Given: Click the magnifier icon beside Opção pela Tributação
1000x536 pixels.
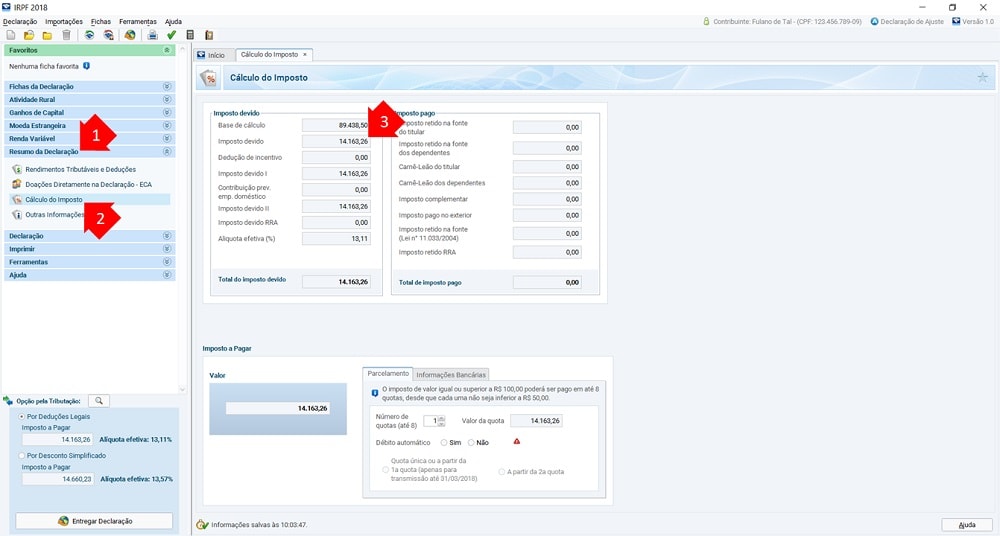Looking at the screenshot, I should pos(98,401).
